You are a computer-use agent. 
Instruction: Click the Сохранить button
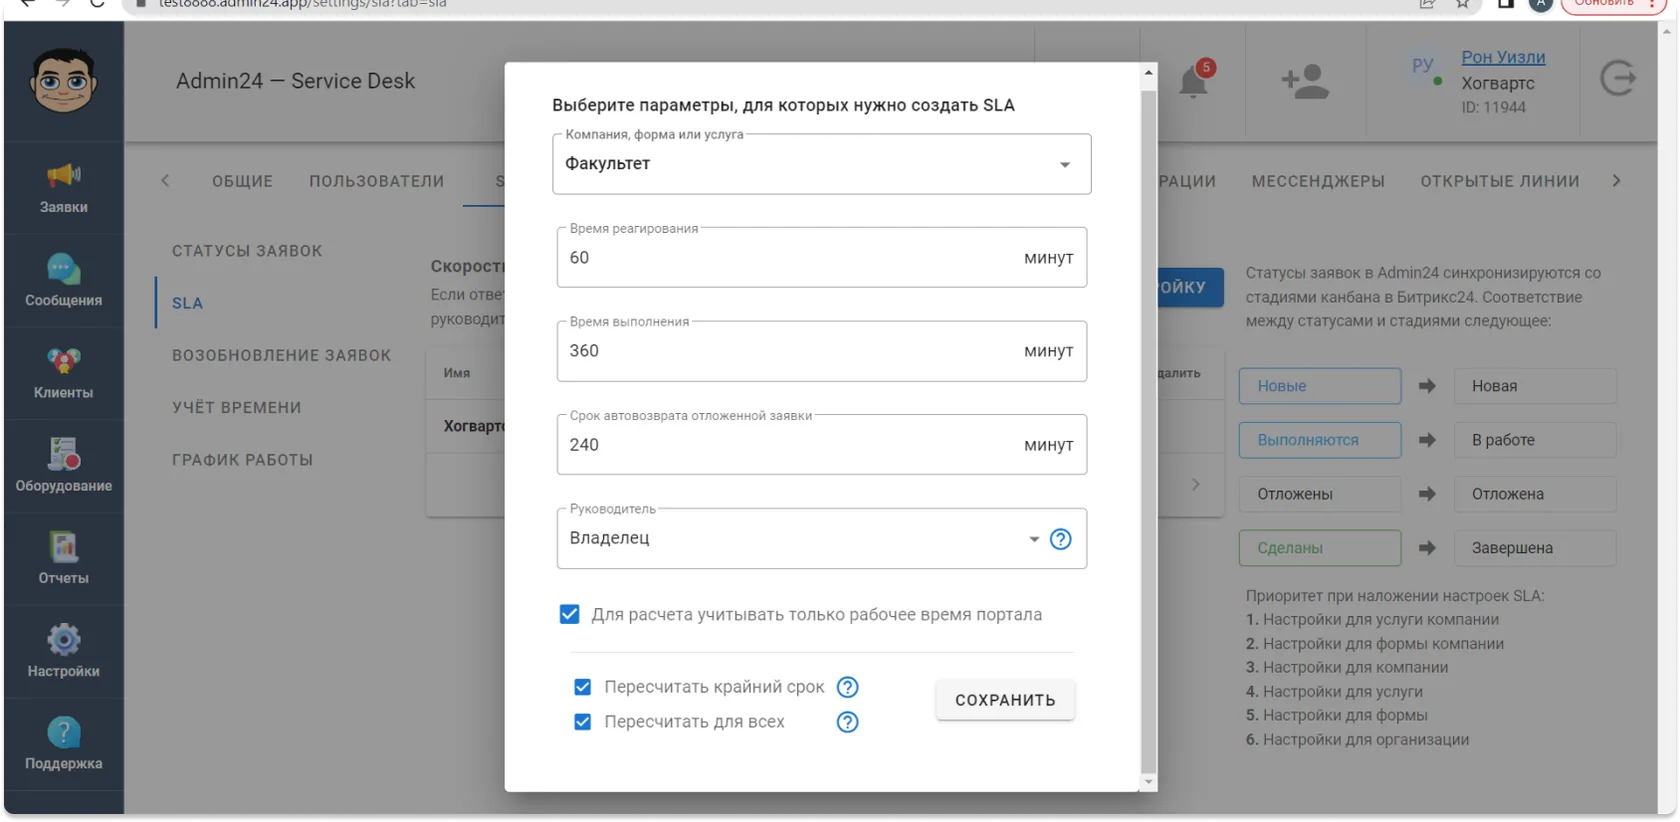[1005, 700]
